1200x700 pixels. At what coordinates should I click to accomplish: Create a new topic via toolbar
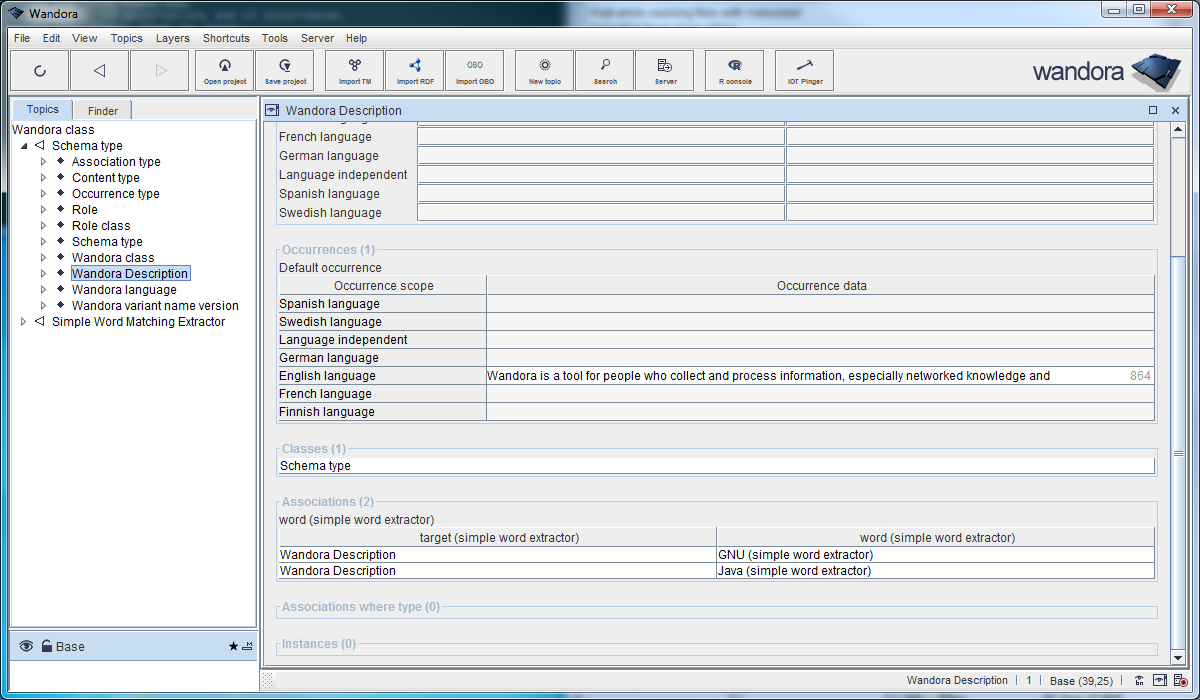pos(544,71)
